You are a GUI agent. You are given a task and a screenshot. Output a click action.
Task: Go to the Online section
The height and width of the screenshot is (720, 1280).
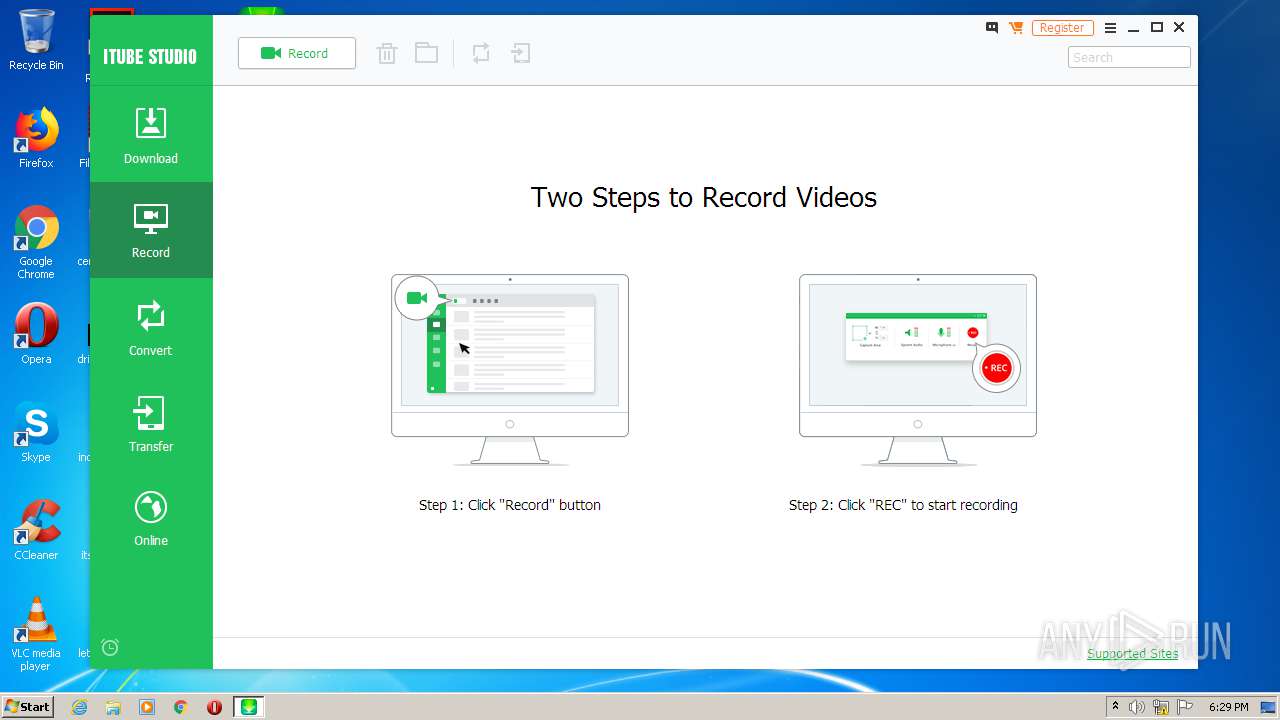click(x=151, y=518)
